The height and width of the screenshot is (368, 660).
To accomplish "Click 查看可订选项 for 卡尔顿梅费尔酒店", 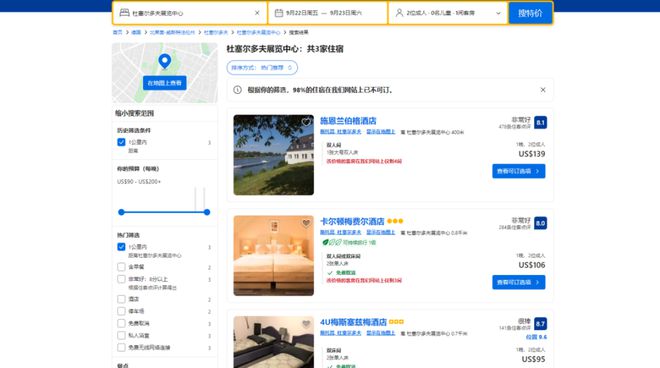I will coord(519,282).
